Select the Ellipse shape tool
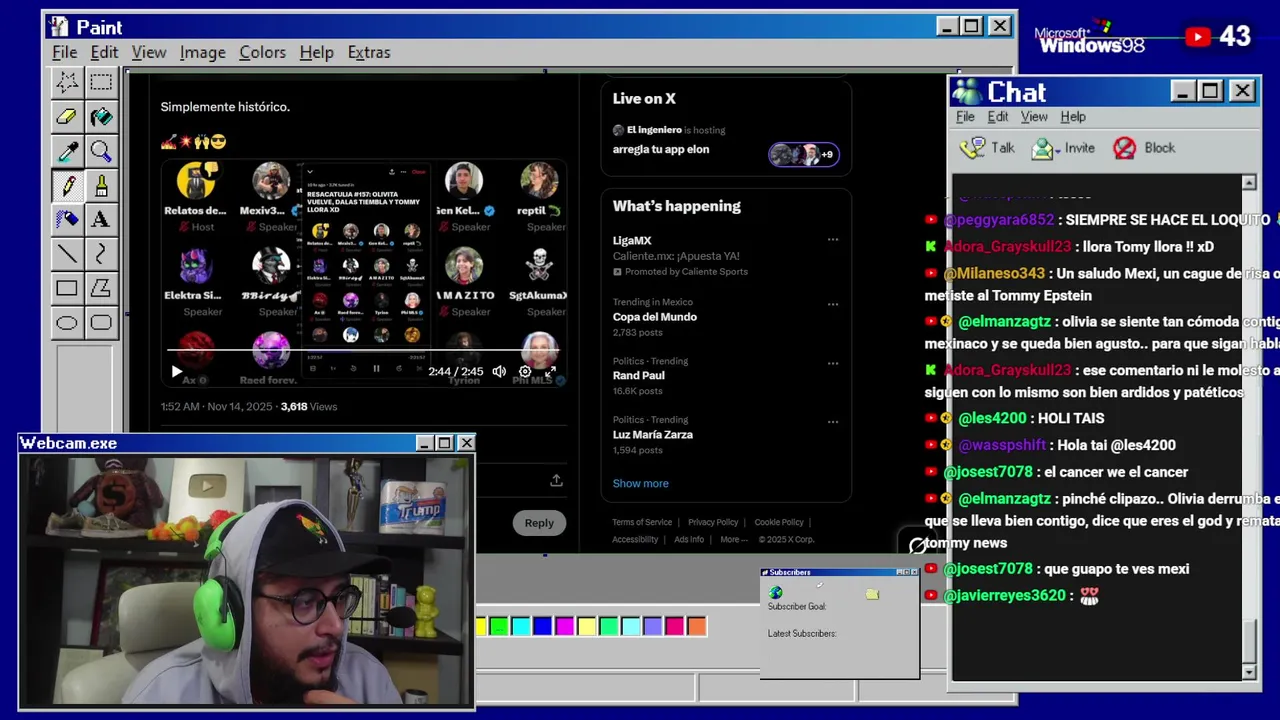The height and width of the screenshot is (720, 1280). pos(67,322)
